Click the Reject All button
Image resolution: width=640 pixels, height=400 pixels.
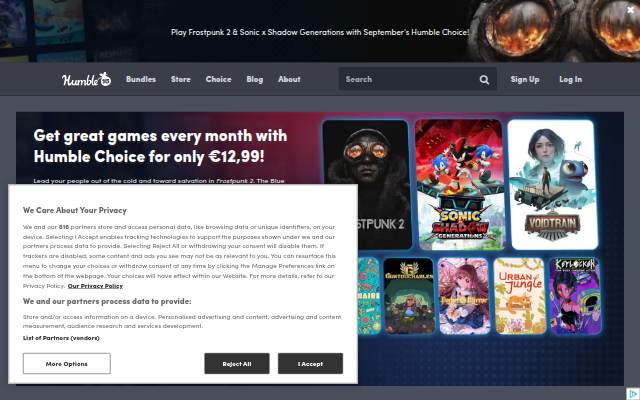click(237, 364)
